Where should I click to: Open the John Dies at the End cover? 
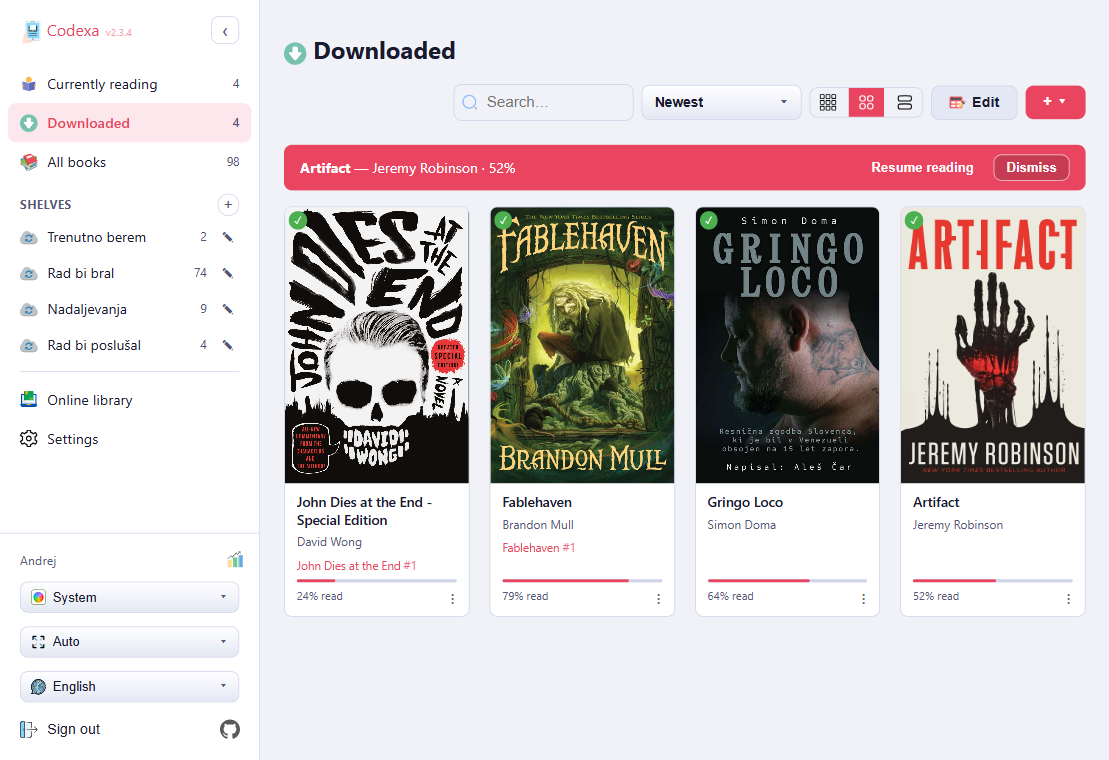tap(377, 345)
